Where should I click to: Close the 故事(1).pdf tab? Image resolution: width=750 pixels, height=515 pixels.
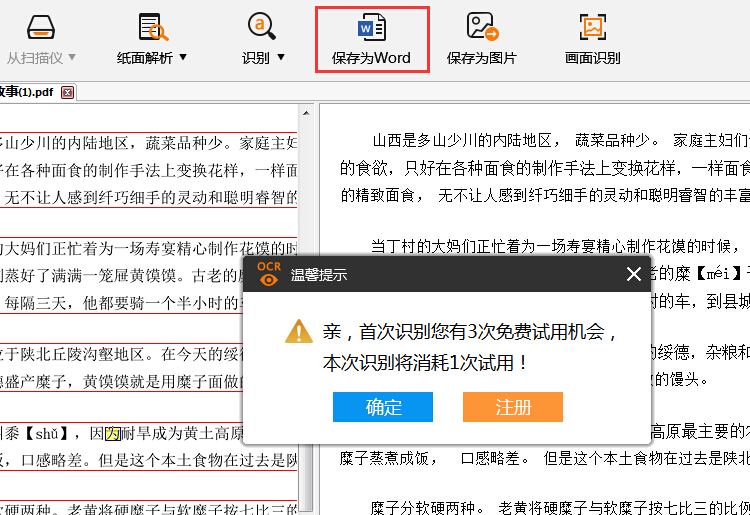(x=68, y=93)
